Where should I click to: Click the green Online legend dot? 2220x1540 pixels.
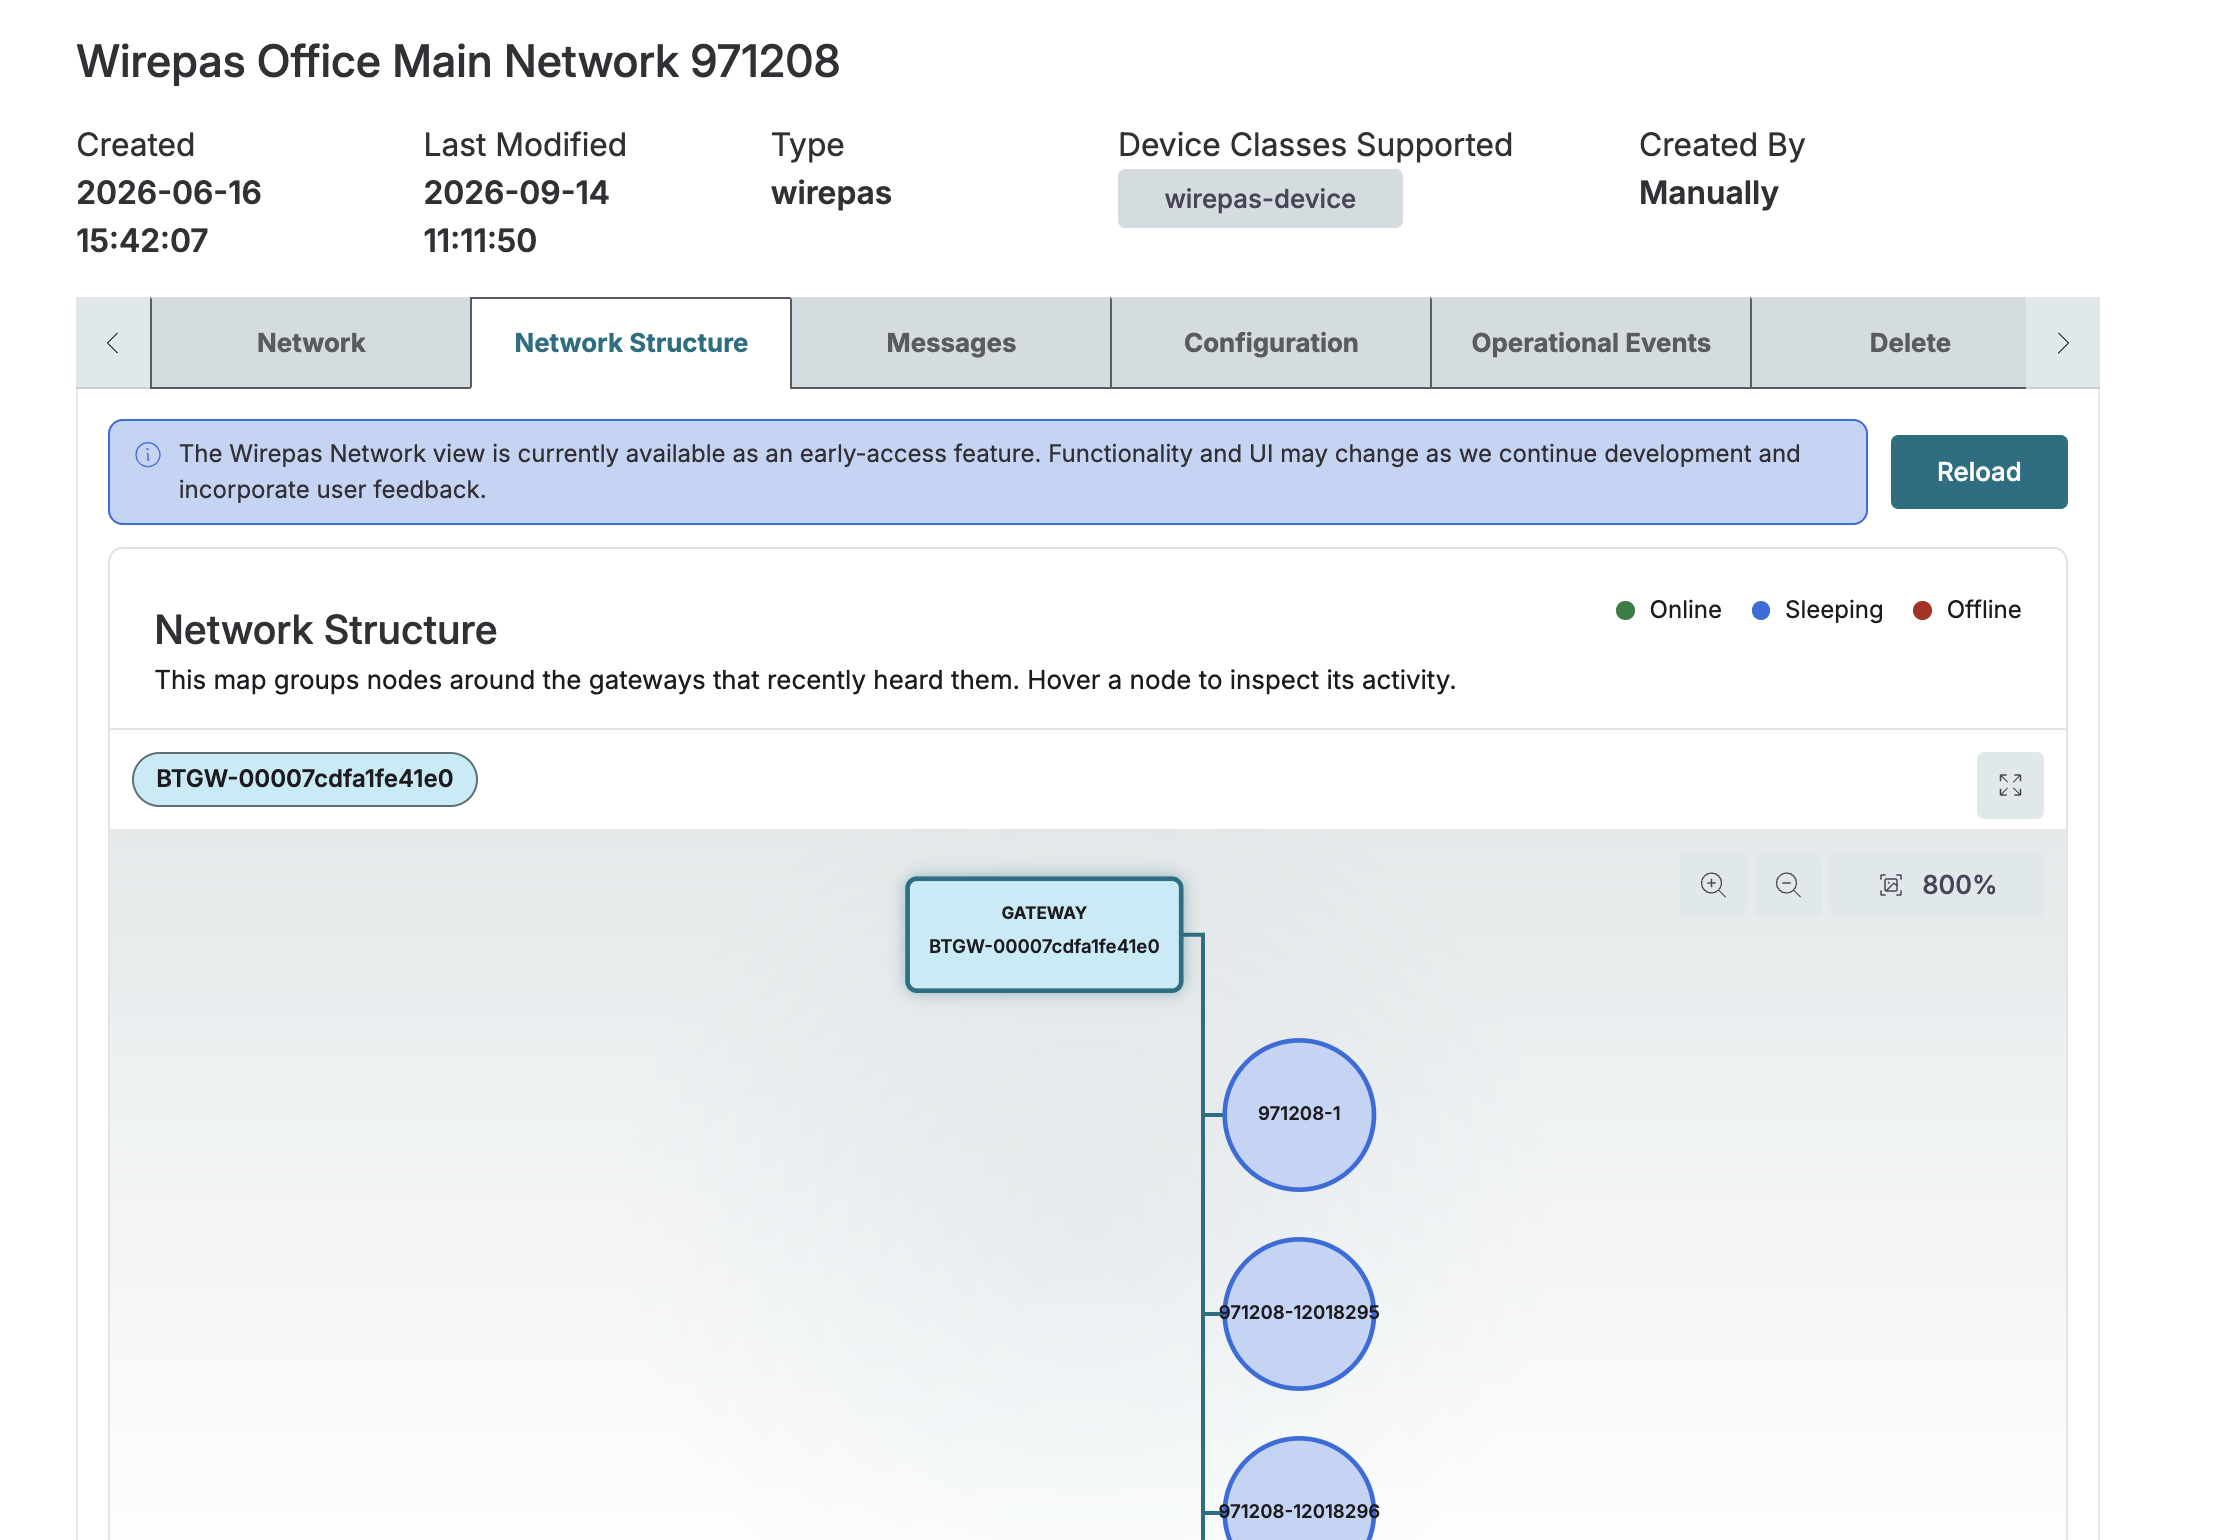pos(1625,610)
